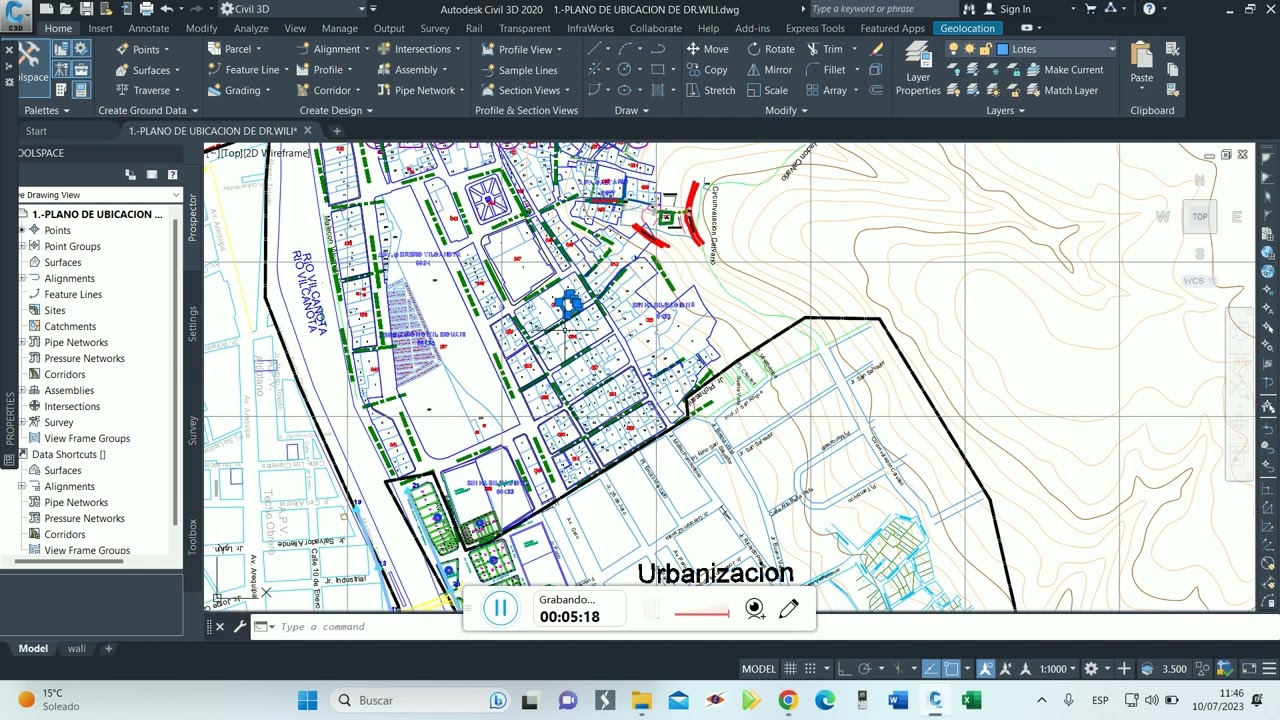Select the Array tool
Viewport: 1280px width, 720px height.
825,90
